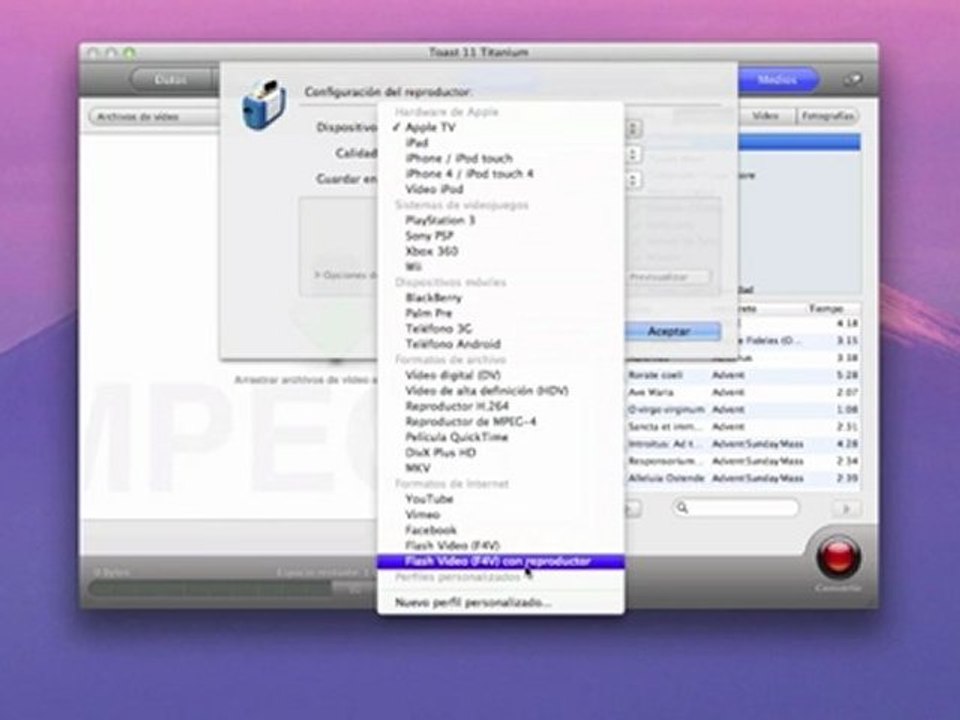The width and height of the screenshot is (960, 720).
Task: Select the Ave Maria track row
Action: tap(742, 392)
